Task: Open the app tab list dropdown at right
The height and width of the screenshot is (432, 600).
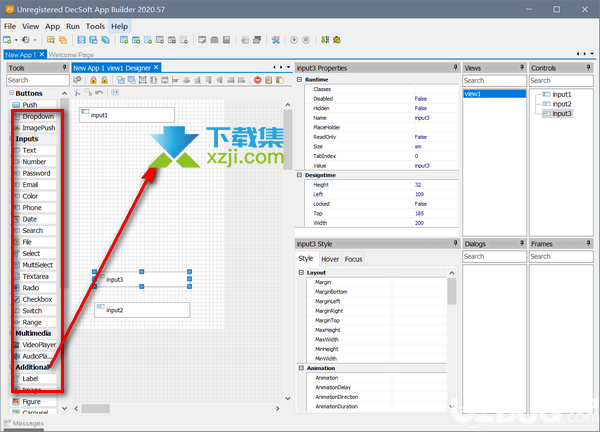Action: (592, 54)
